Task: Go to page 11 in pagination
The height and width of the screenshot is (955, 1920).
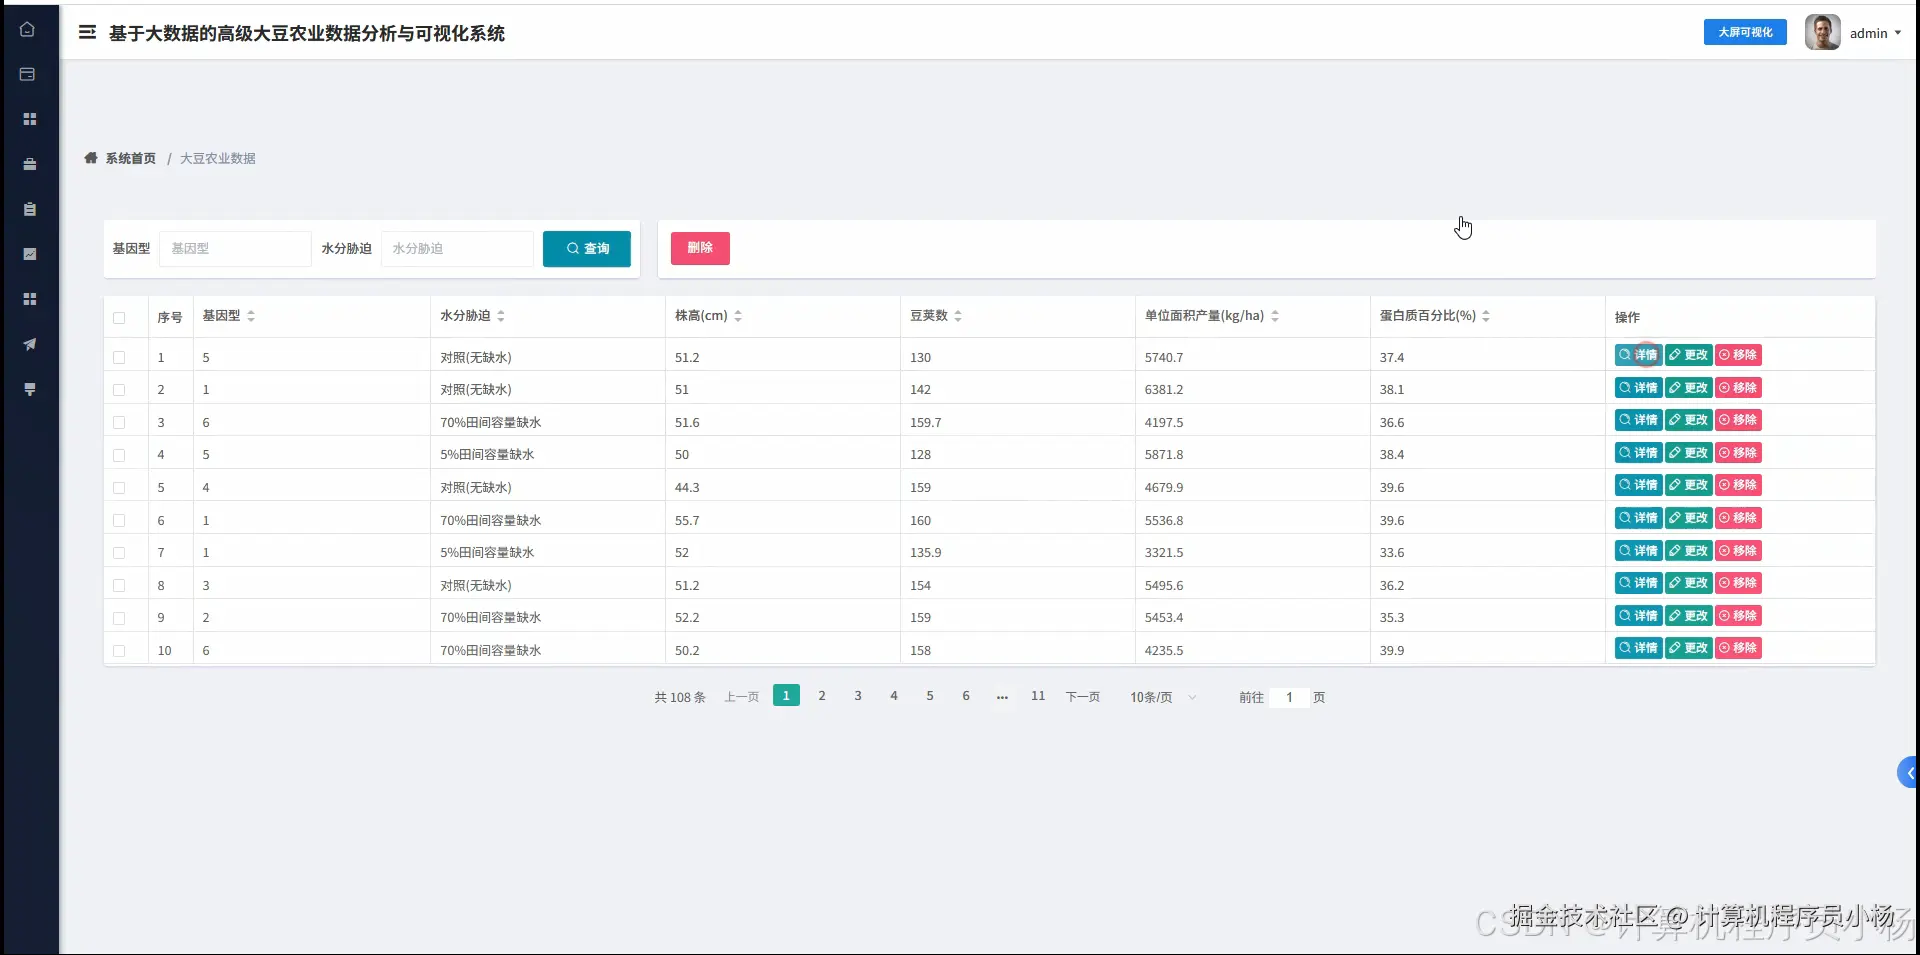Action: pos(1038,696)
